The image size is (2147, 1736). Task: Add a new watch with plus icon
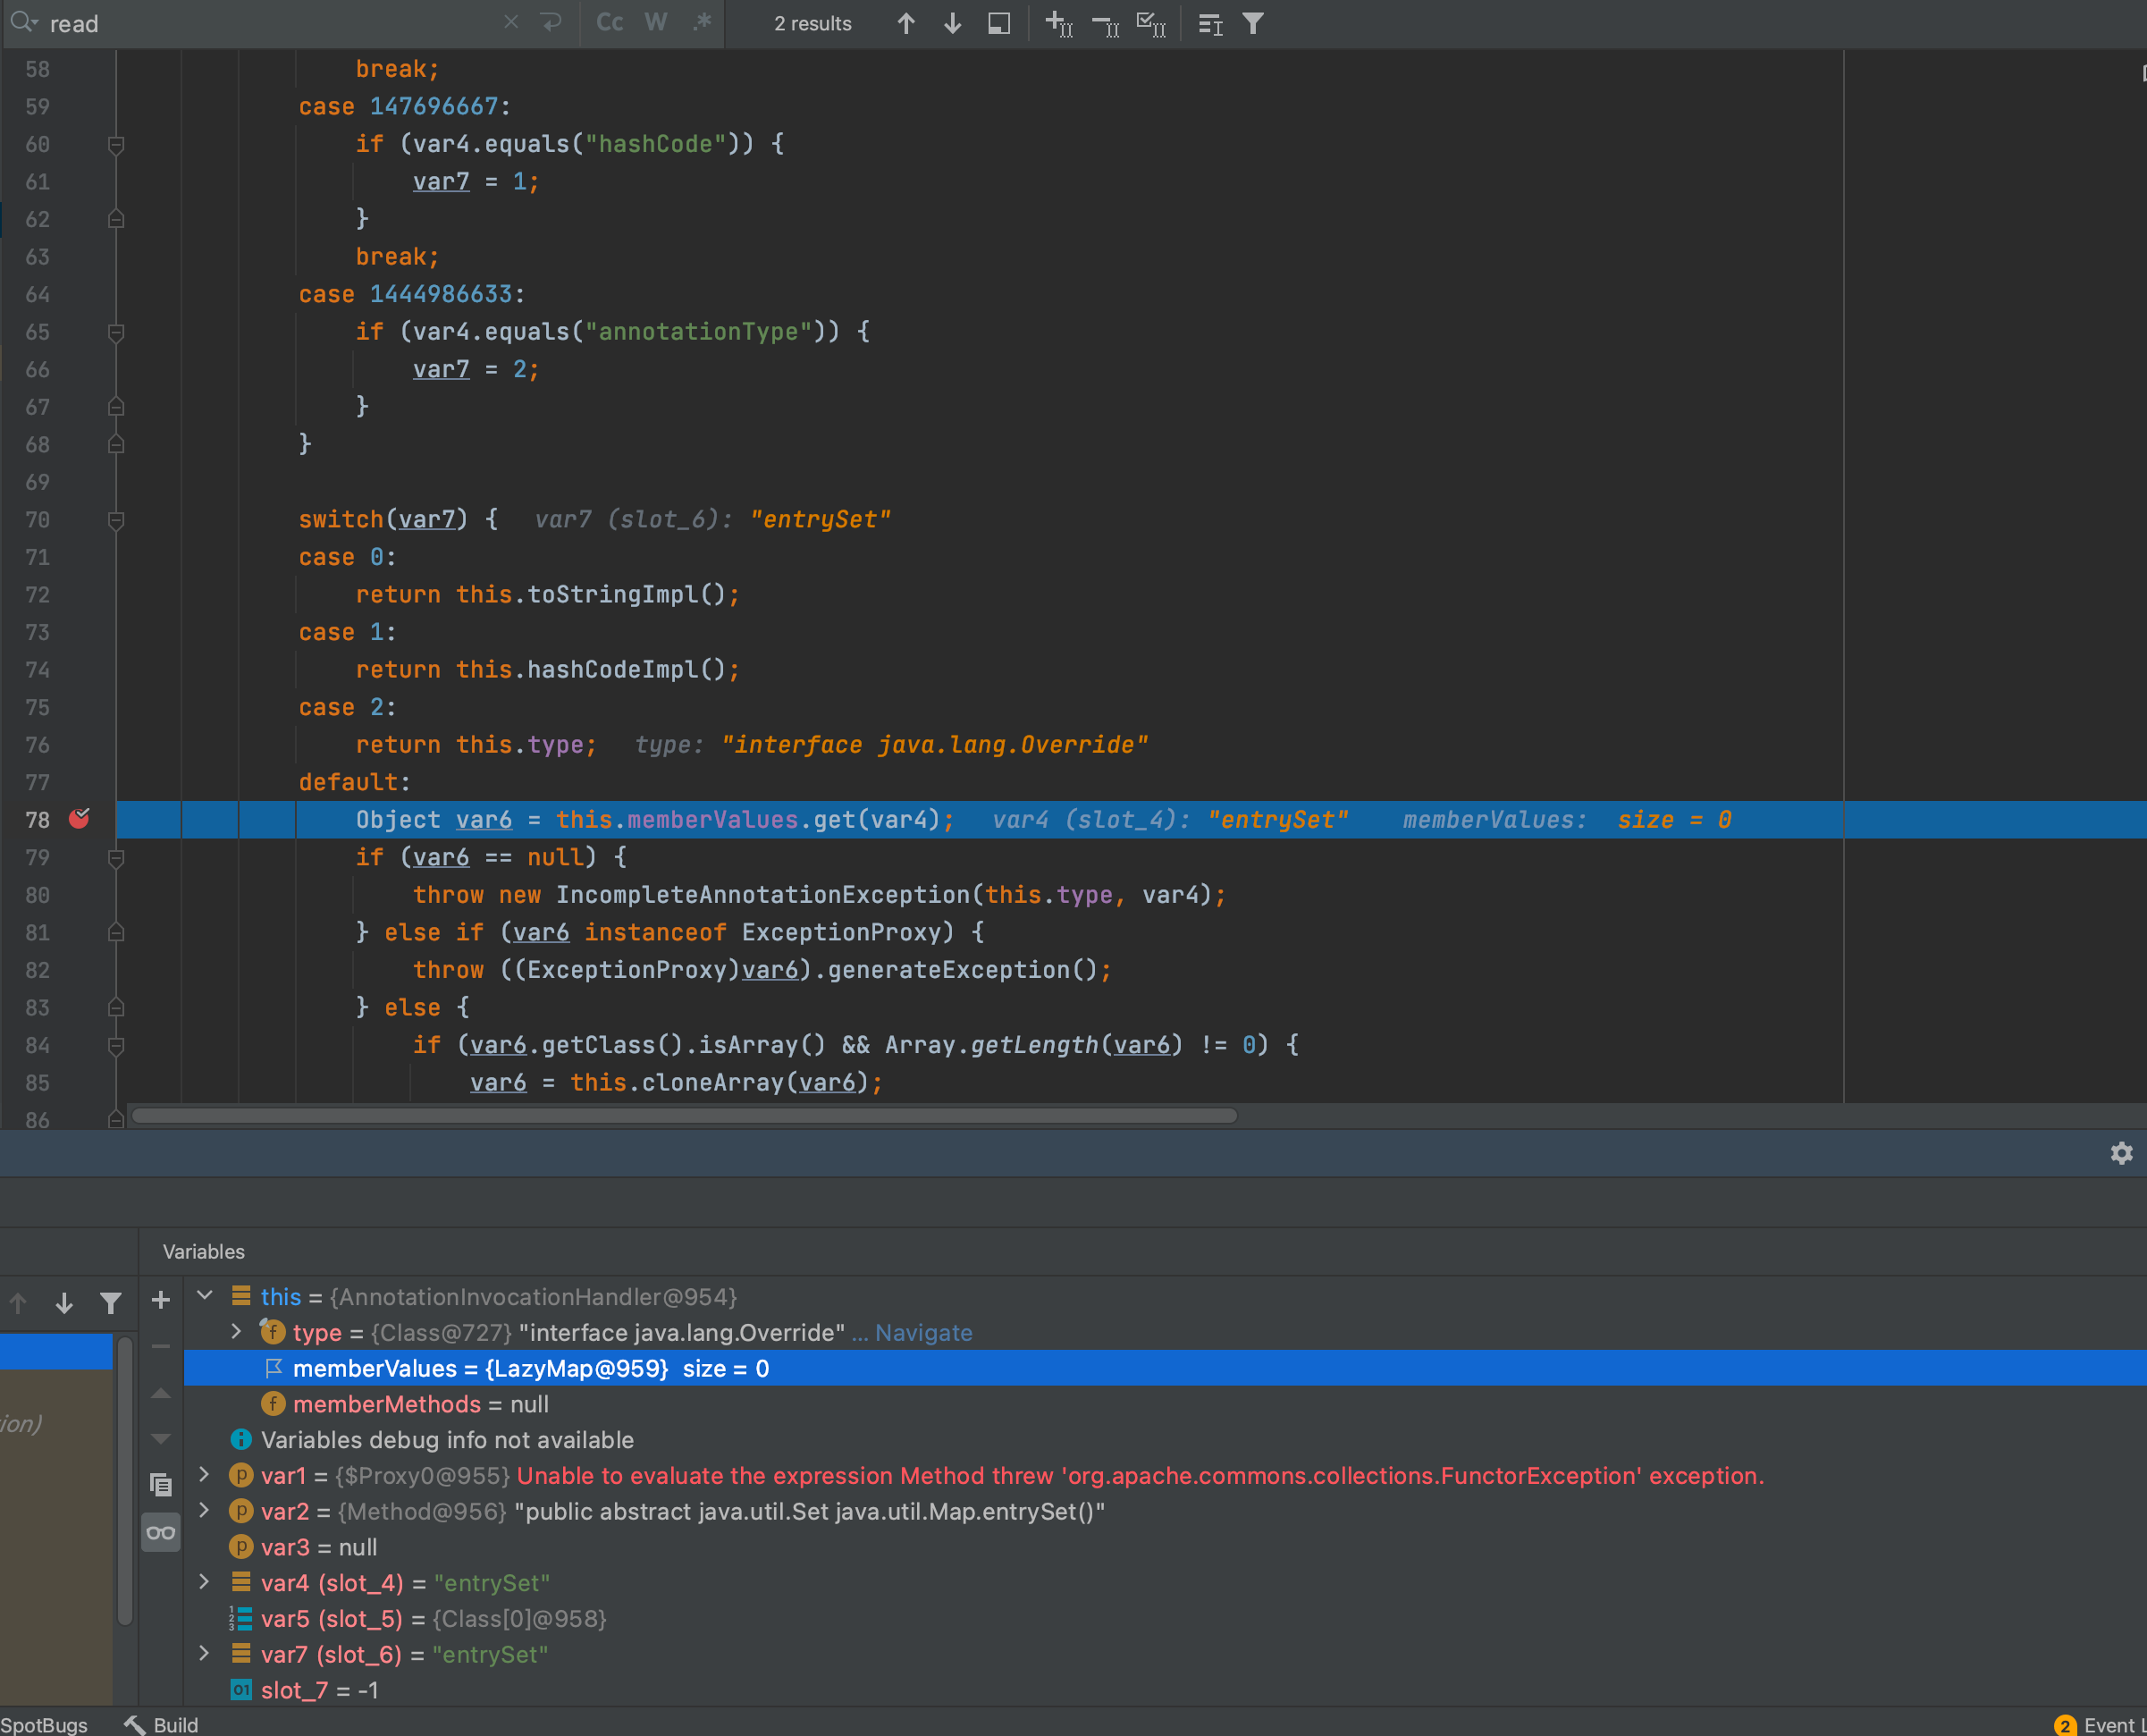point(160,1300)
